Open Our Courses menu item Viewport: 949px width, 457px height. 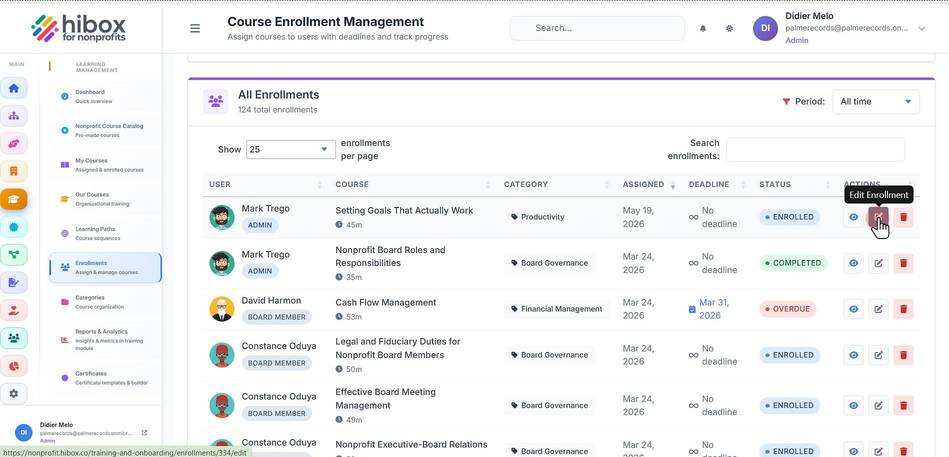(x=105, y=199)
